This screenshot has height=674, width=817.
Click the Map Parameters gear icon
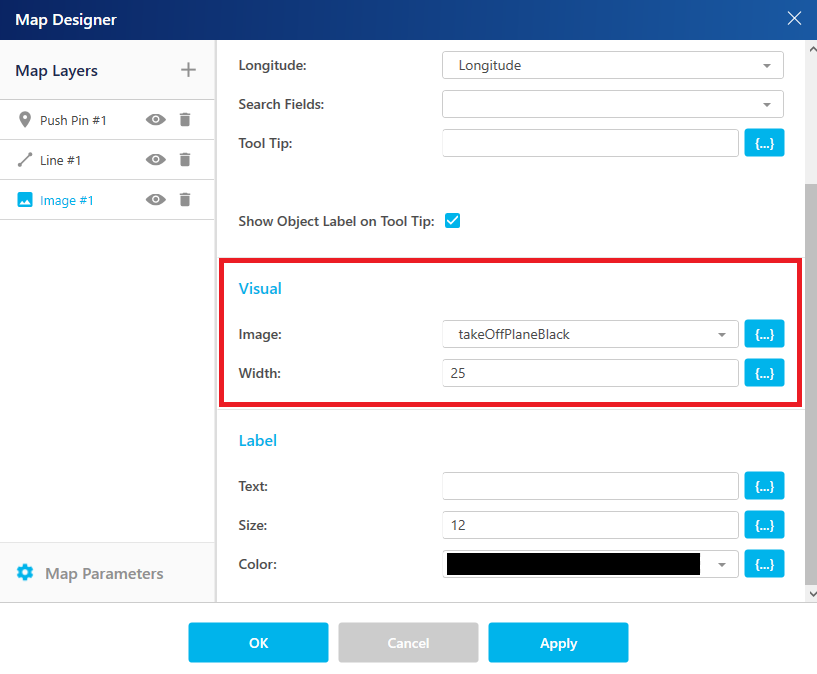click(24, 572)
